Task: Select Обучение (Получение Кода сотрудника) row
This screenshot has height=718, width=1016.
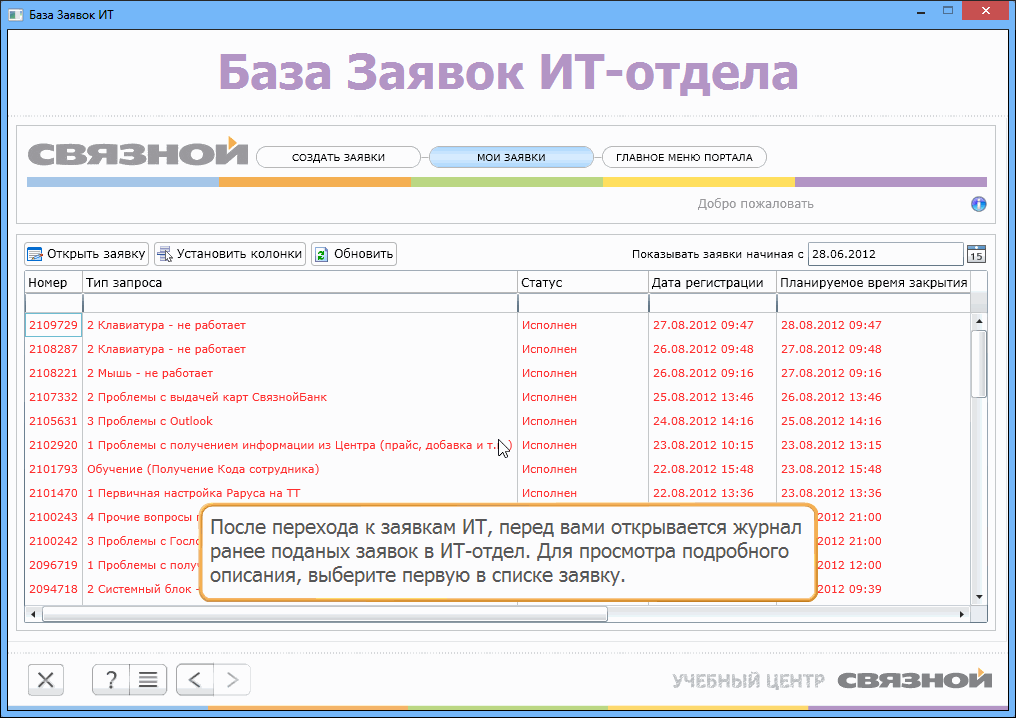Action: tap(498, 469)
